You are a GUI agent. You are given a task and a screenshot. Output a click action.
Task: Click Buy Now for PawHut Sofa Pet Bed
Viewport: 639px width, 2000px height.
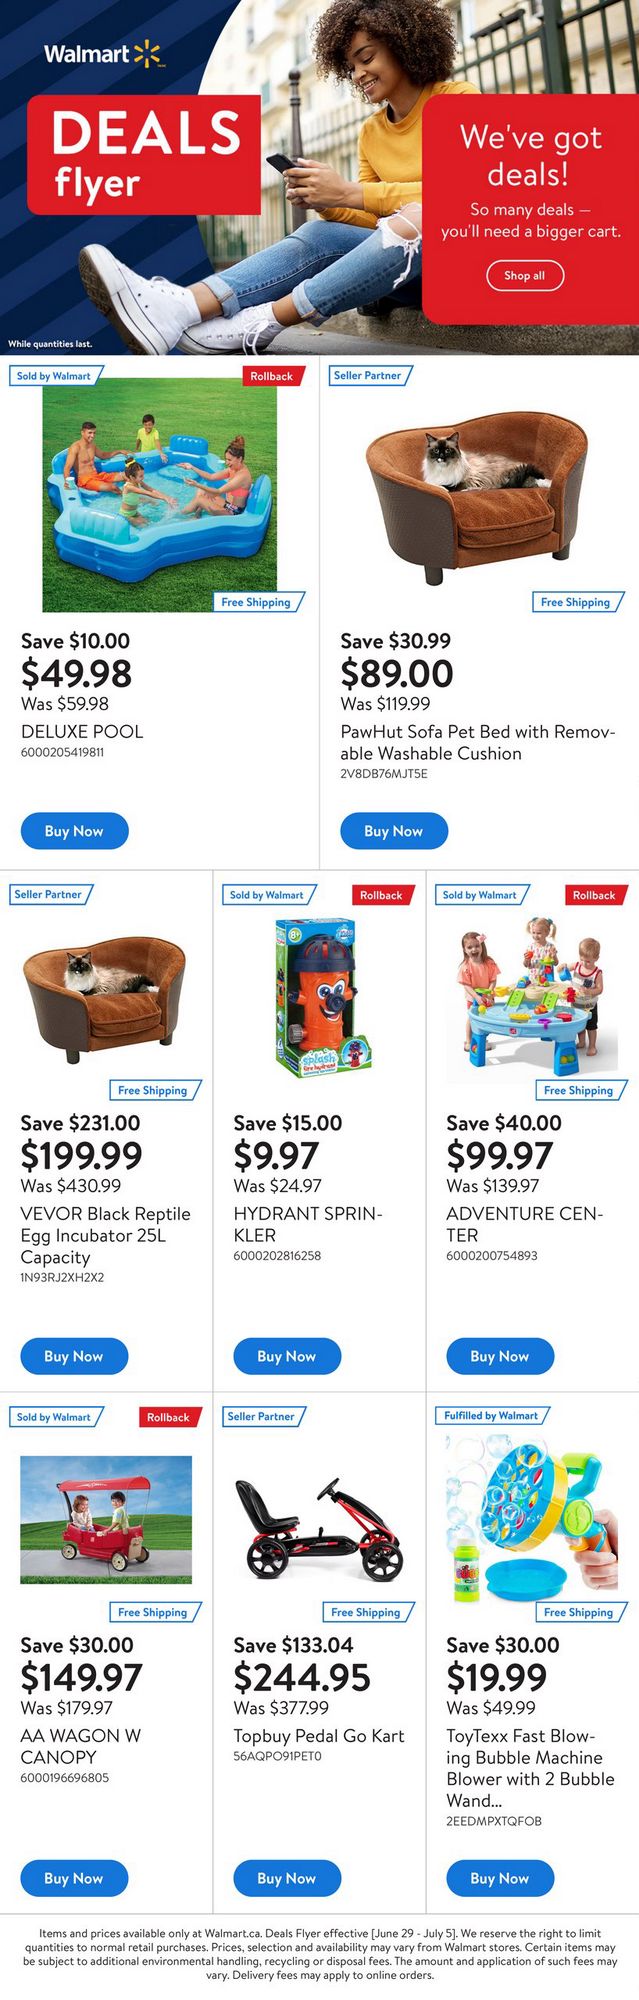pos(394,831)
